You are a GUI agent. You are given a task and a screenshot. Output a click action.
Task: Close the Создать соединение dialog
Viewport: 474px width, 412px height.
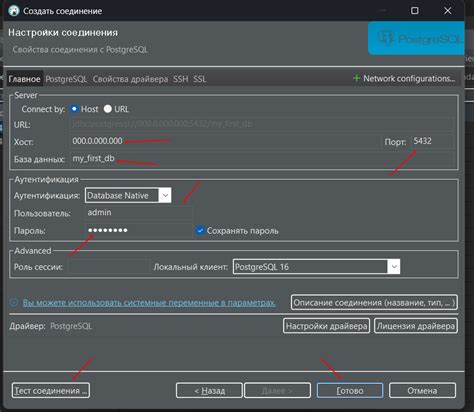[448, 11]
